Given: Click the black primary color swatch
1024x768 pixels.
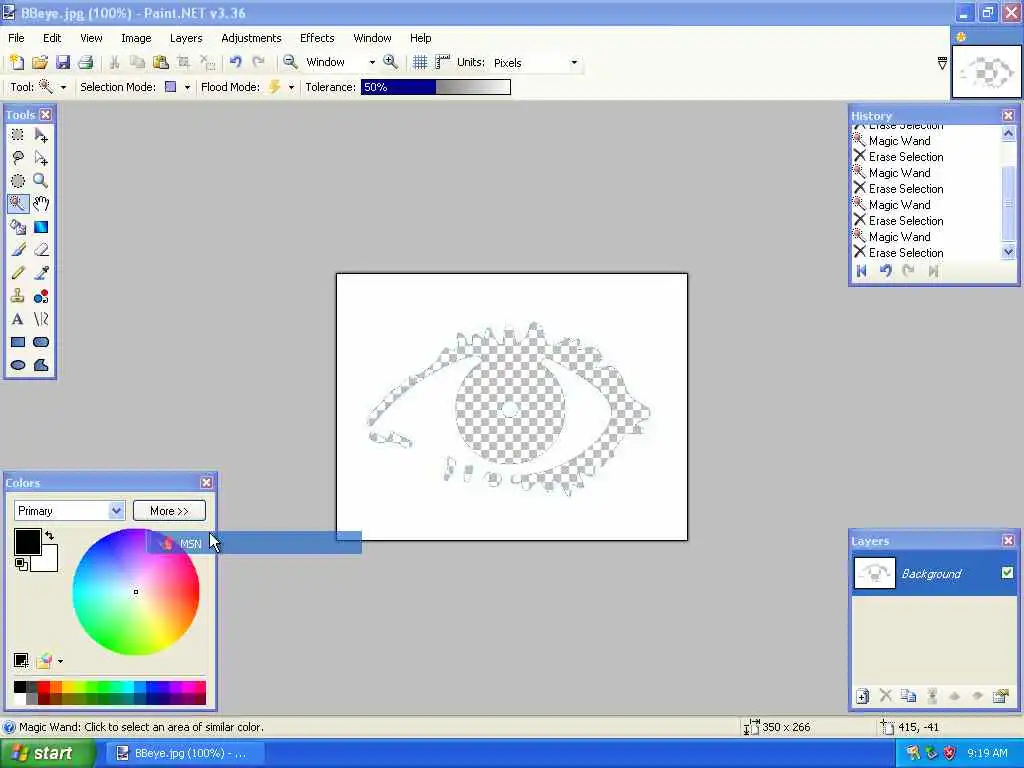Looking at the screenshot, I should (27, 541).
